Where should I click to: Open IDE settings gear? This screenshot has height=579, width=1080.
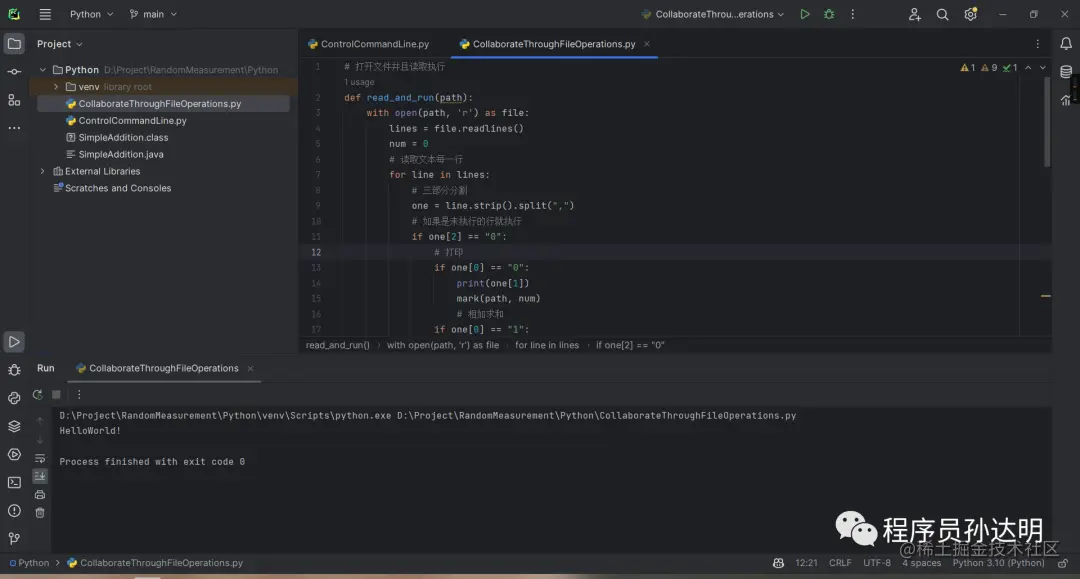click(970, 14)
